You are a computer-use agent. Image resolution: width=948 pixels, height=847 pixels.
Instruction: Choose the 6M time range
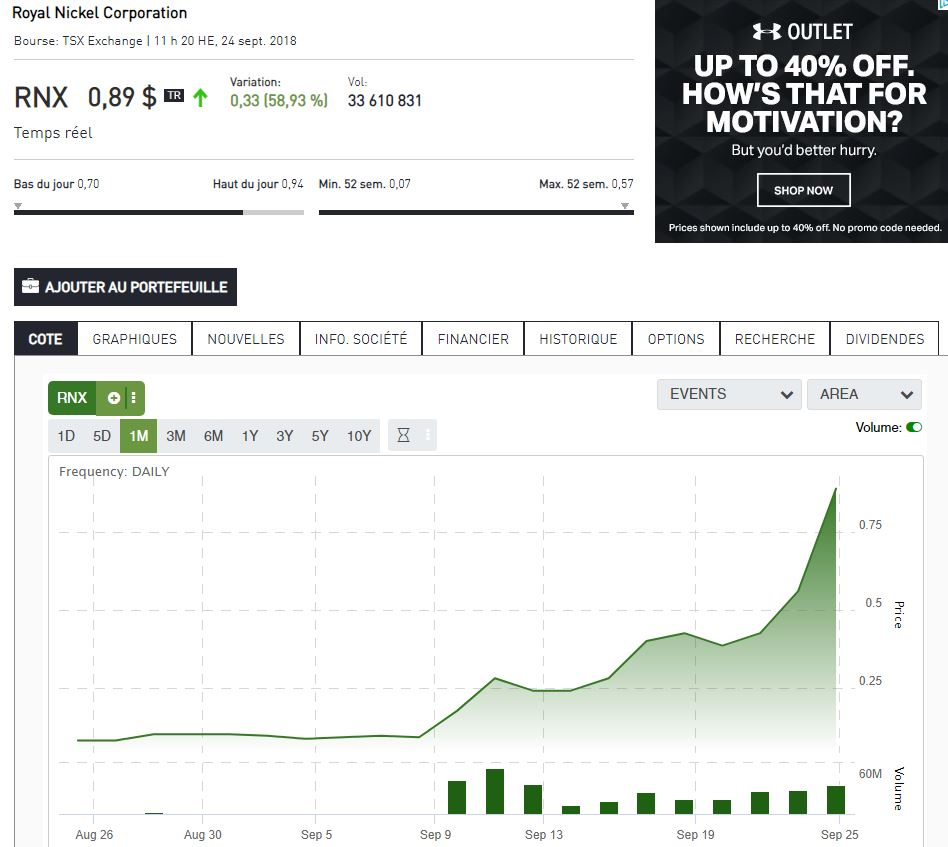click(213, 436)
